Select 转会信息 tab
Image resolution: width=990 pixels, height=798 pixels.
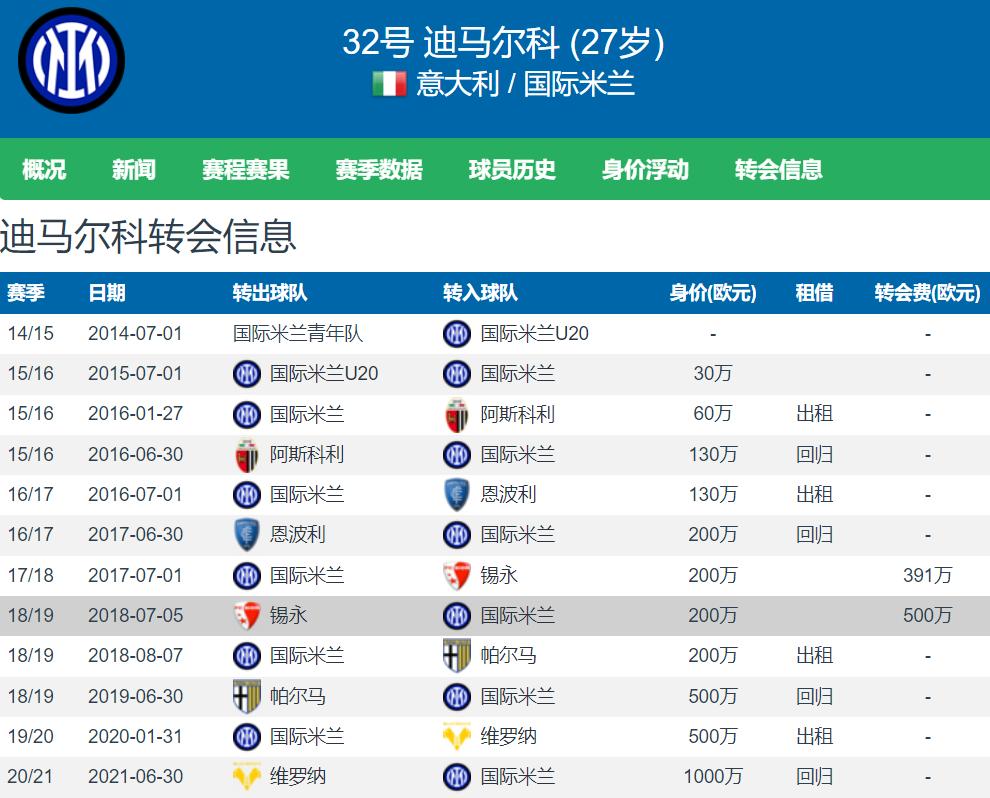(x=778, y=169)
